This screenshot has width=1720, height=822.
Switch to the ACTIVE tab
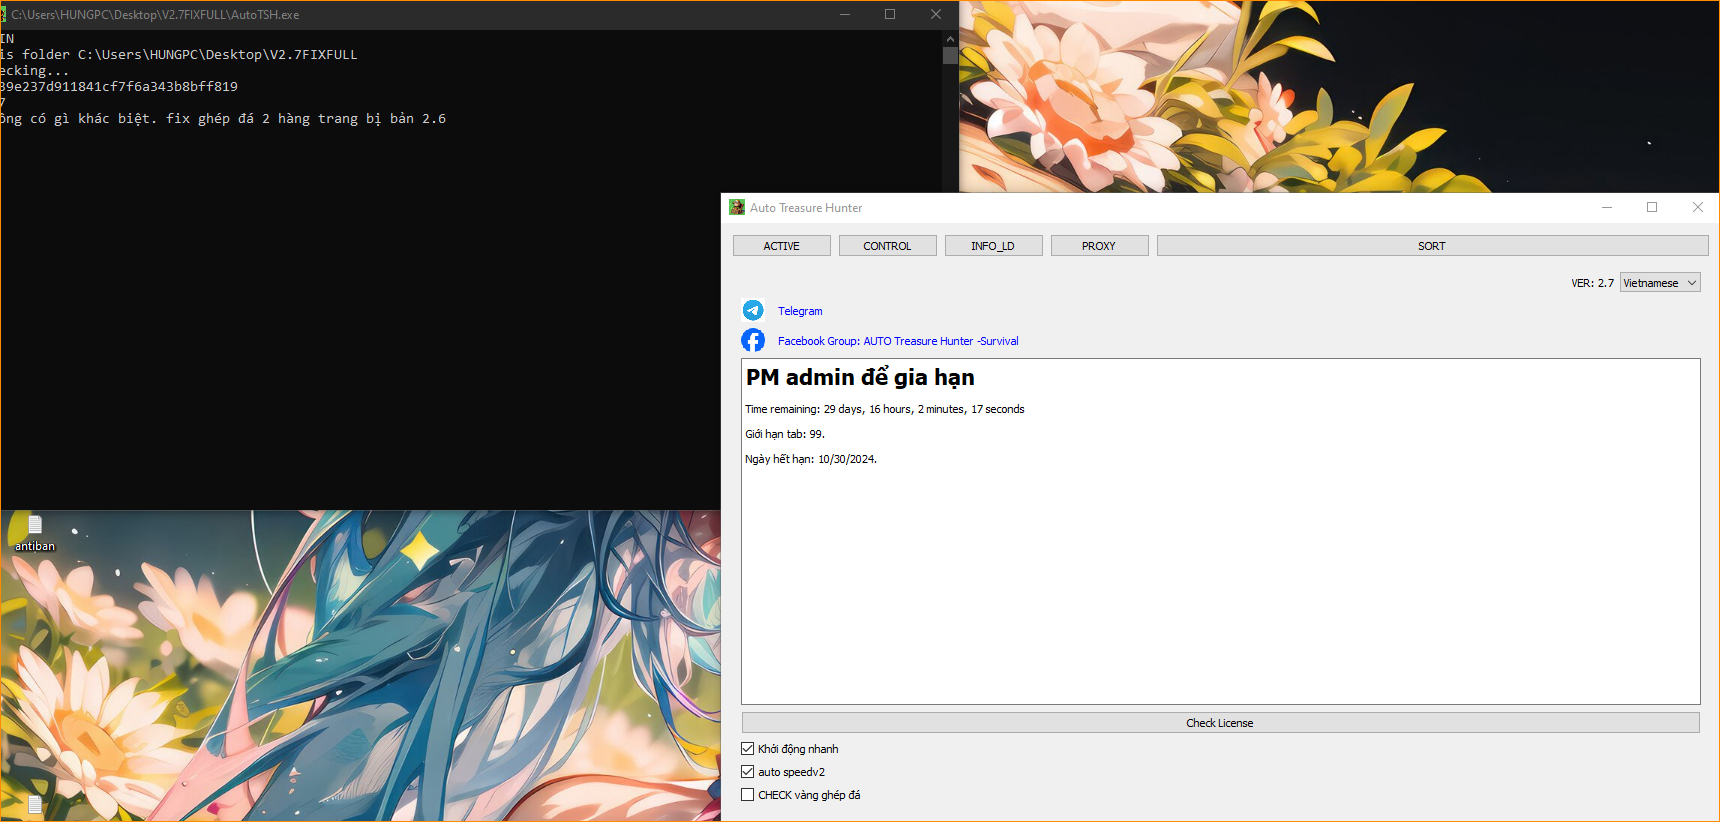pyautogui.click(x=781, y=246)
